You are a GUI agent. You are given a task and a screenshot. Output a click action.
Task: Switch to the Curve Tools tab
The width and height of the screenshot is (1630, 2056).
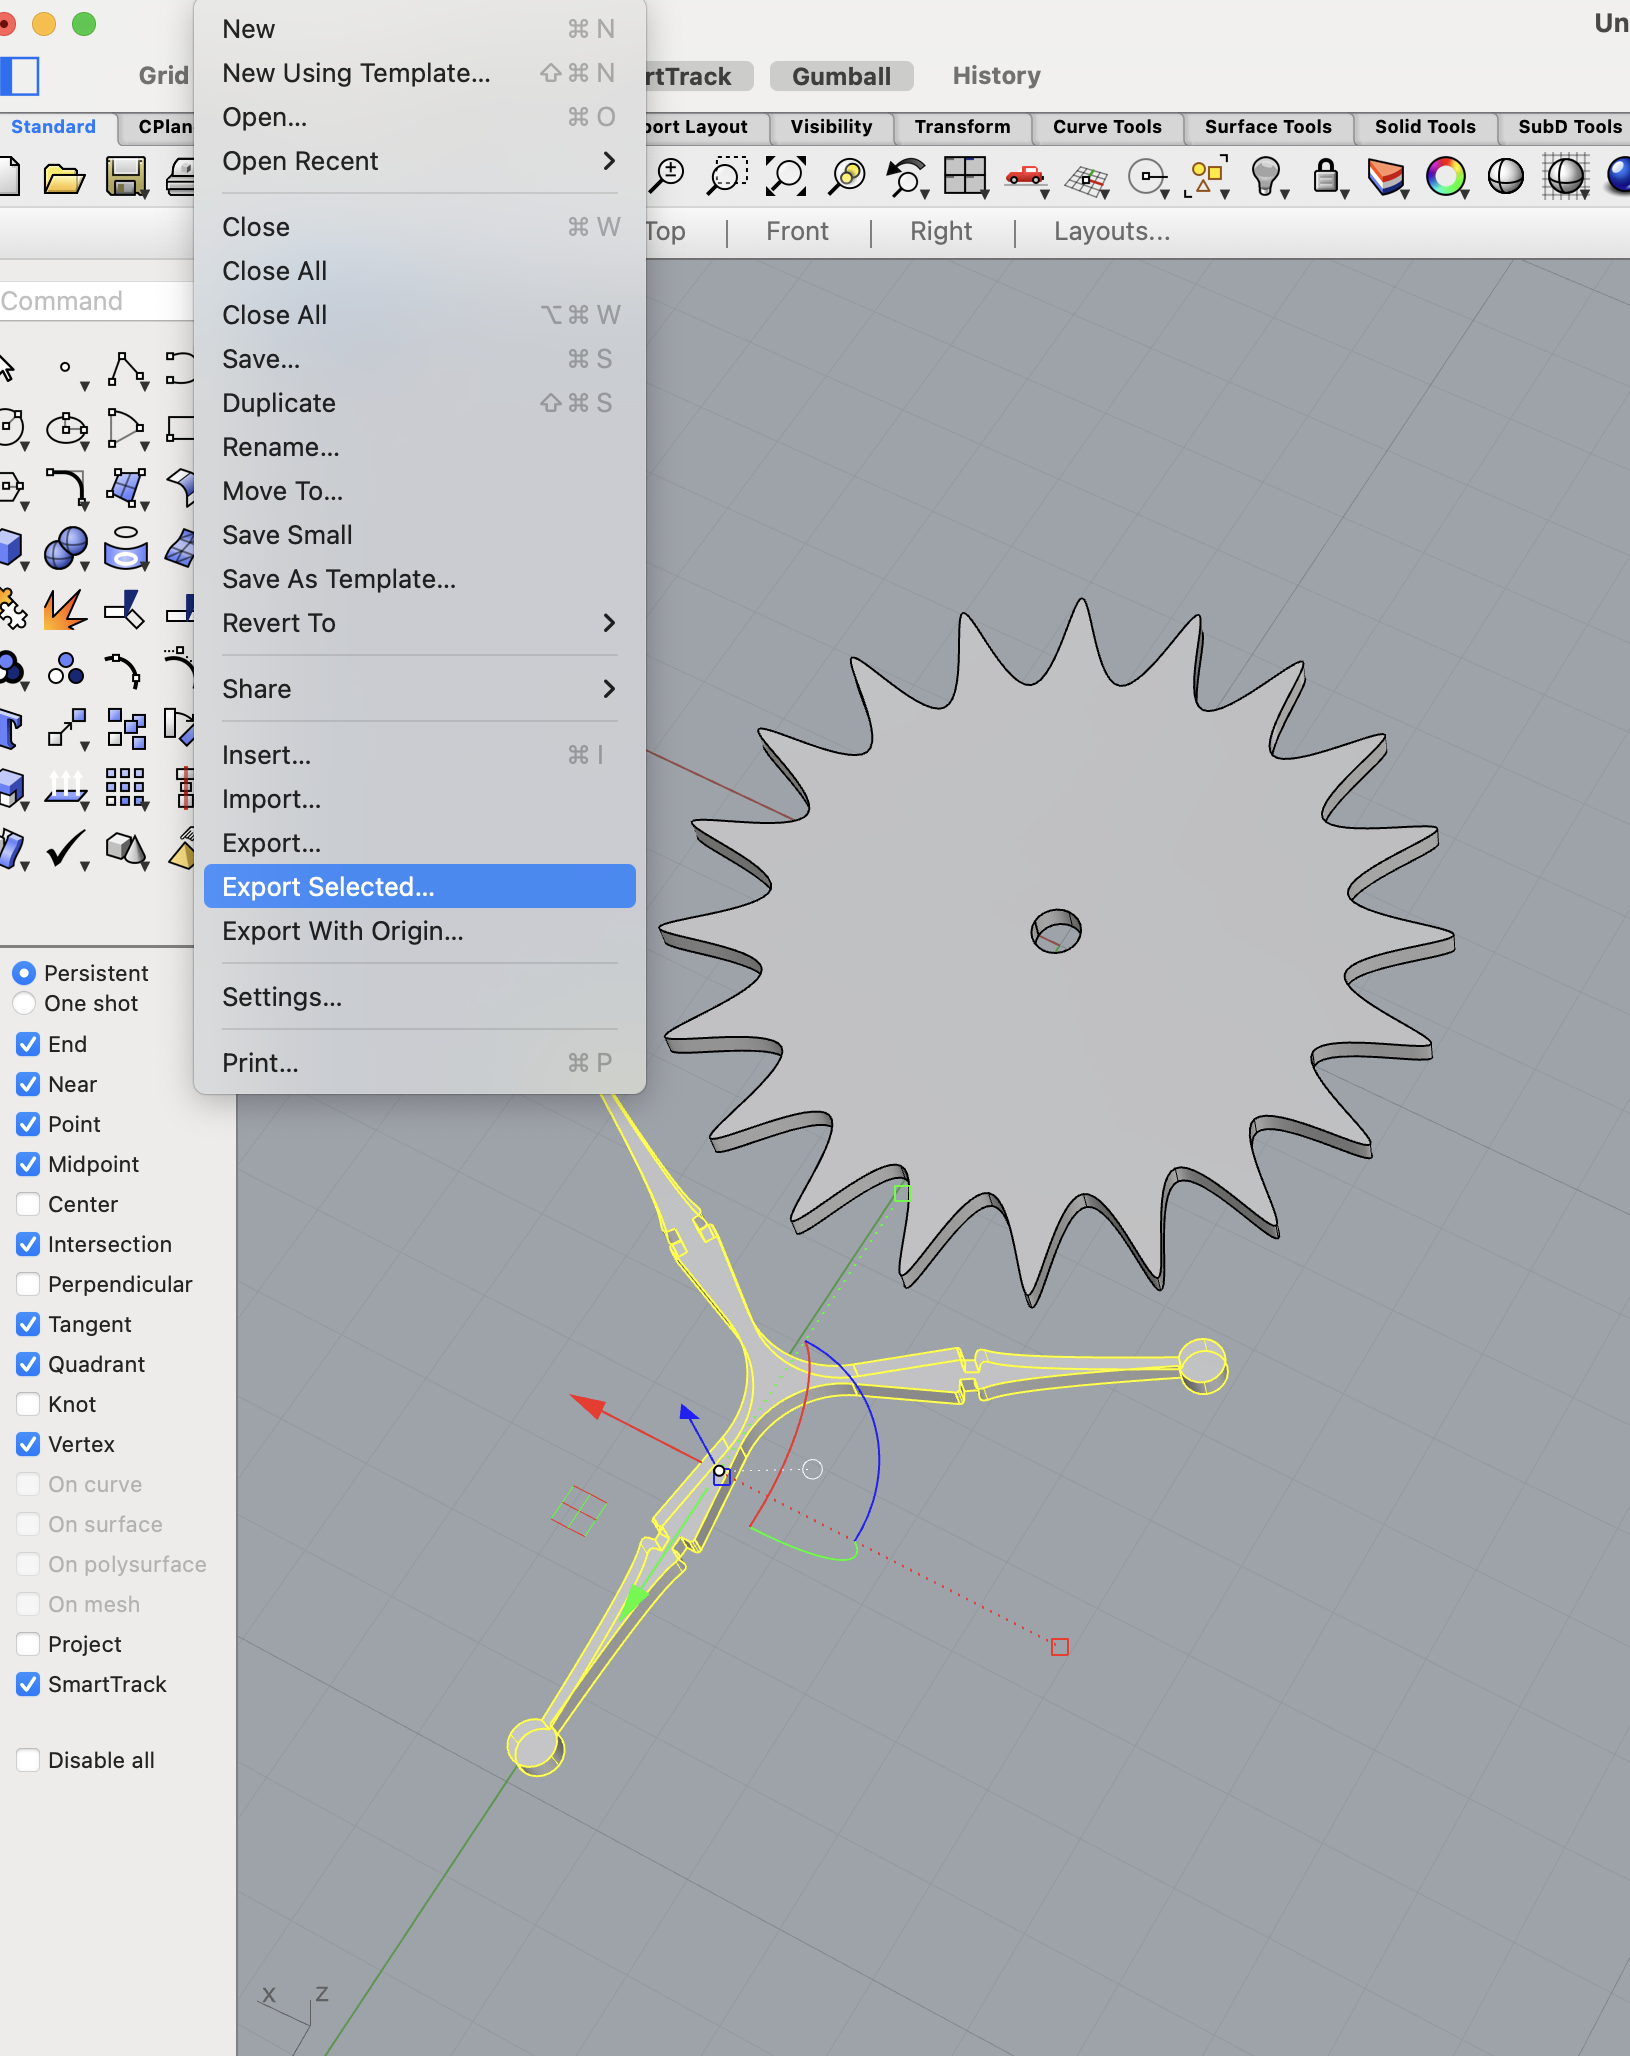click(x=1106, y=127)
